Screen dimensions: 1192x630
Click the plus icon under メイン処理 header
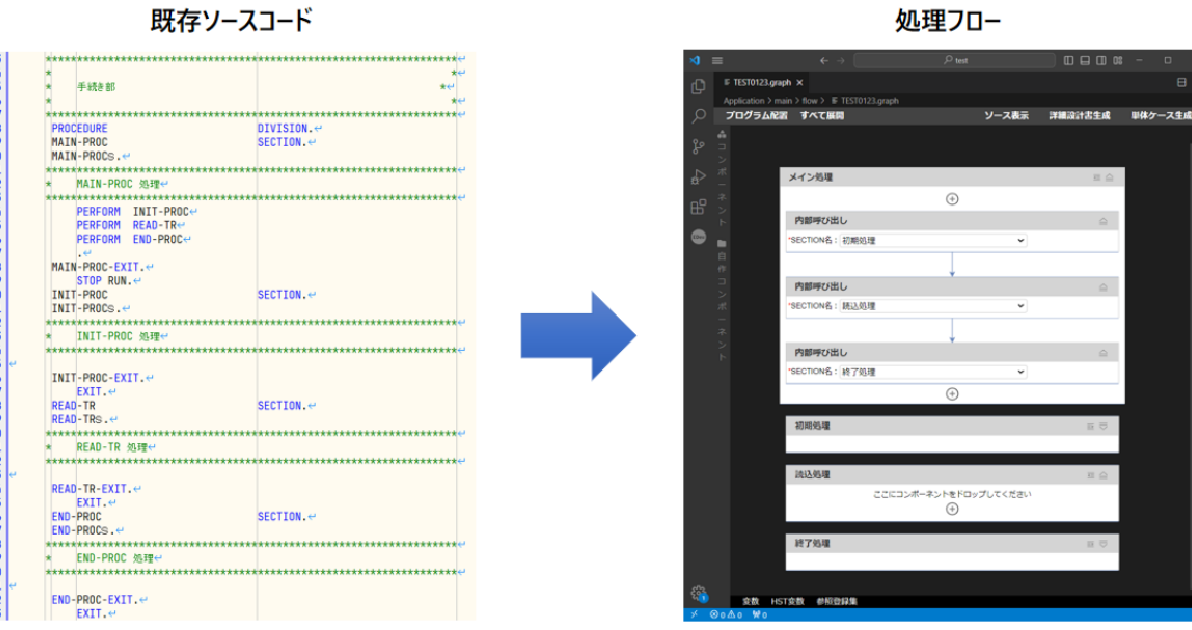point(951,199)
